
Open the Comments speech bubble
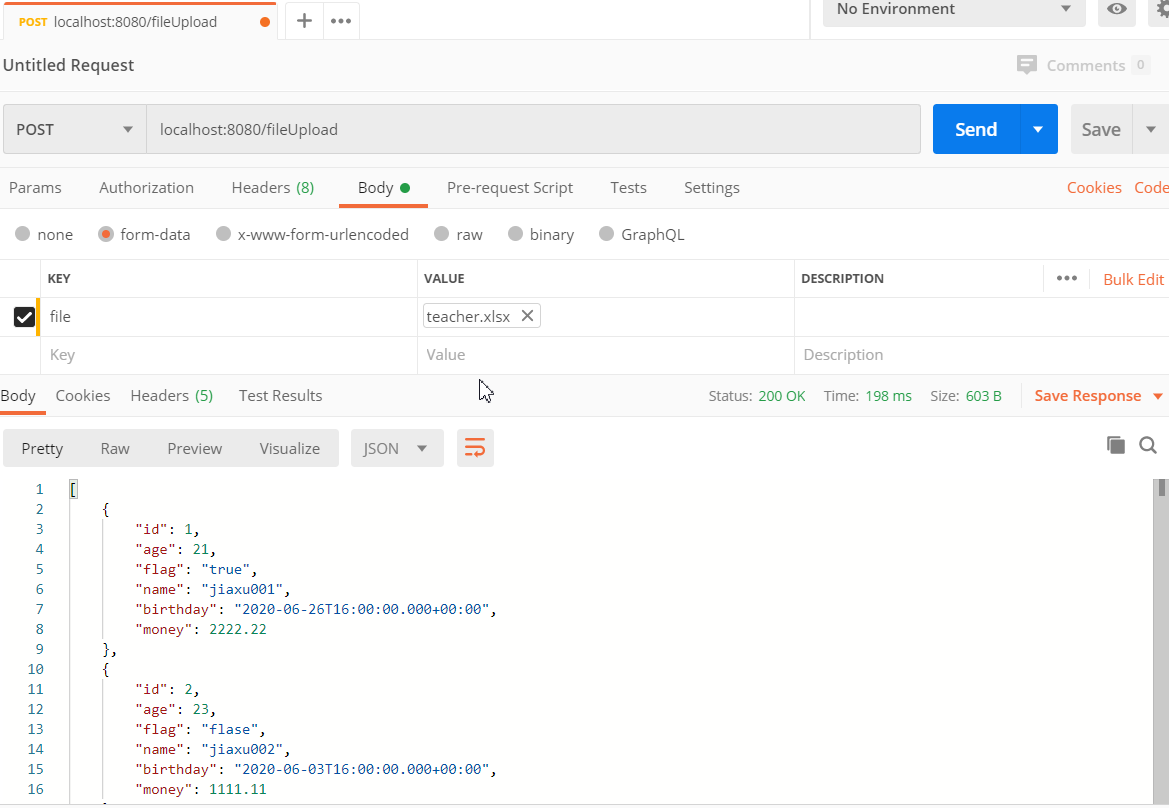1027,65
